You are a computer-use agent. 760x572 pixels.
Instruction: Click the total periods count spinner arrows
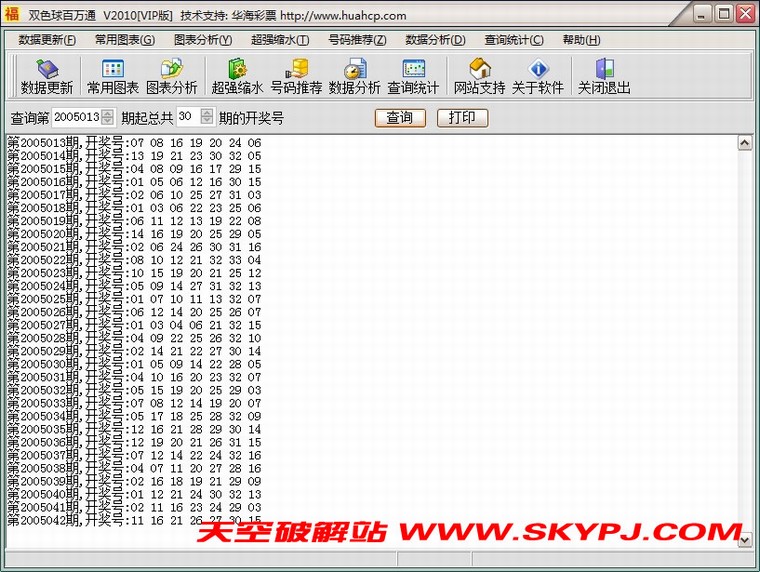point(207,117)
